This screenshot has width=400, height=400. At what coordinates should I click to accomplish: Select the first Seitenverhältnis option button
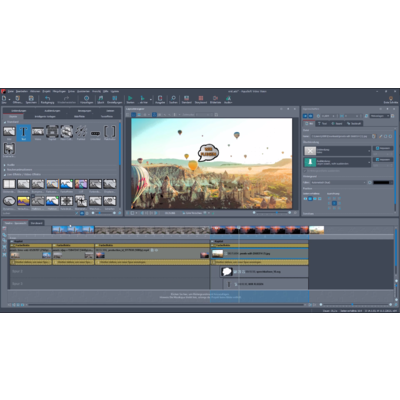(x=305, y=199)
